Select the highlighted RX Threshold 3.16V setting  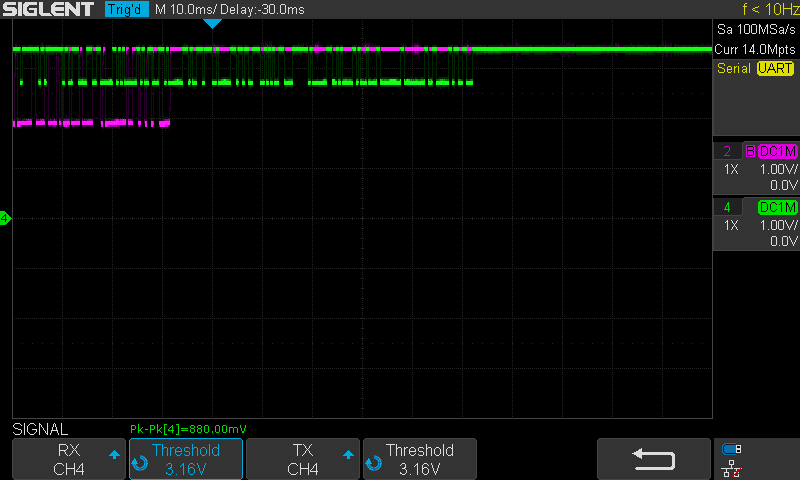186,459
